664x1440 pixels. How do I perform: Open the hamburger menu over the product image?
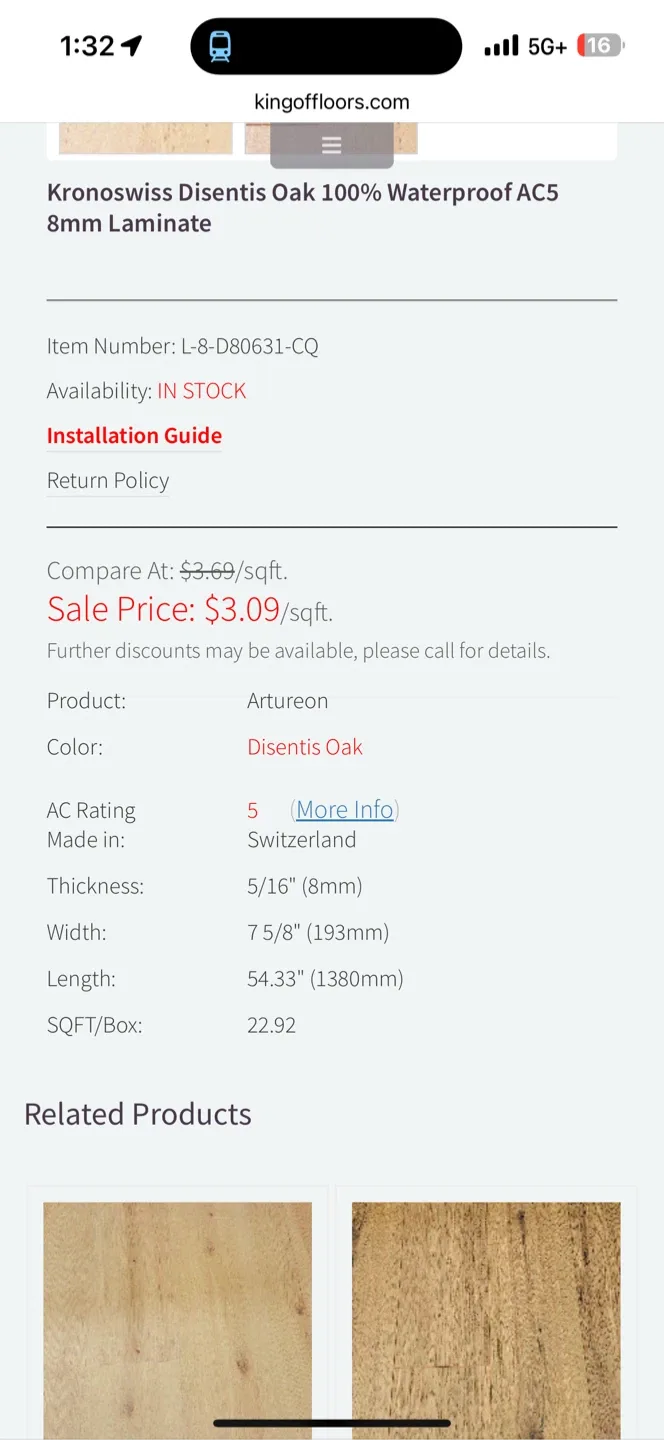pos(331,144)
